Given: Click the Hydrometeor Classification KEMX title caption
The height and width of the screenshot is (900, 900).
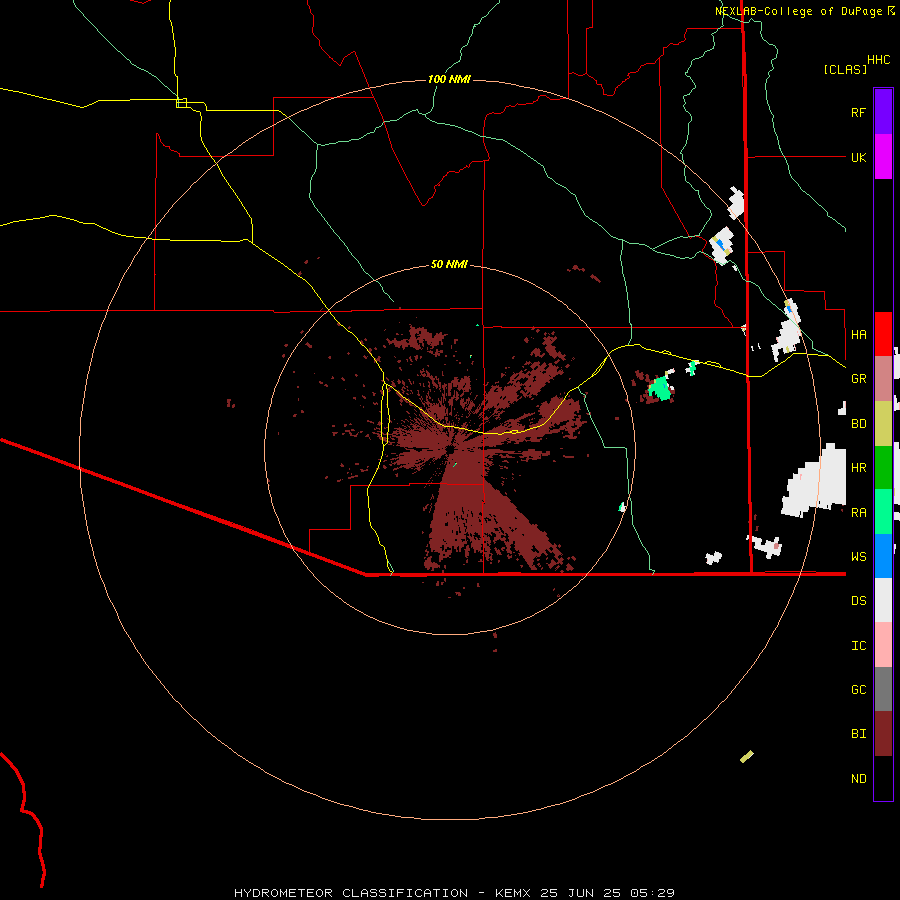Looking at the screenshot, I should click(454, 893).
